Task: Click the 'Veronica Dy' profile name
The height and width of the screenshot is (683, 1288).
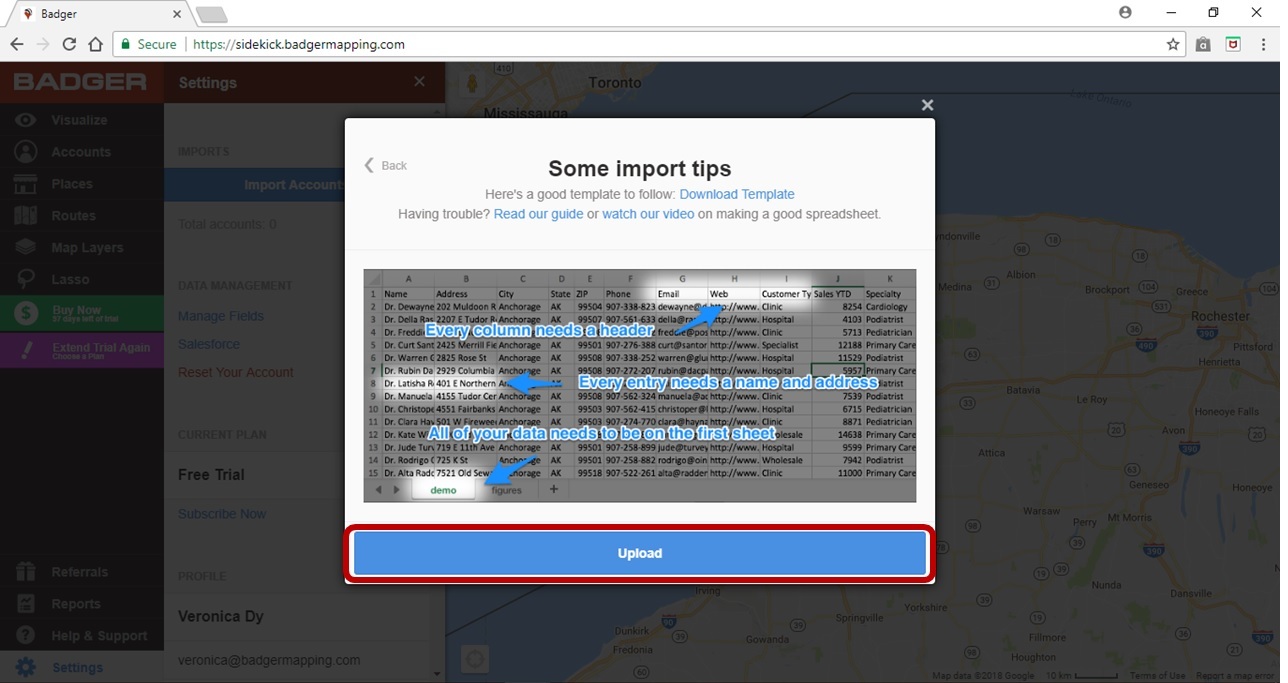Action: tap(221, 616)
